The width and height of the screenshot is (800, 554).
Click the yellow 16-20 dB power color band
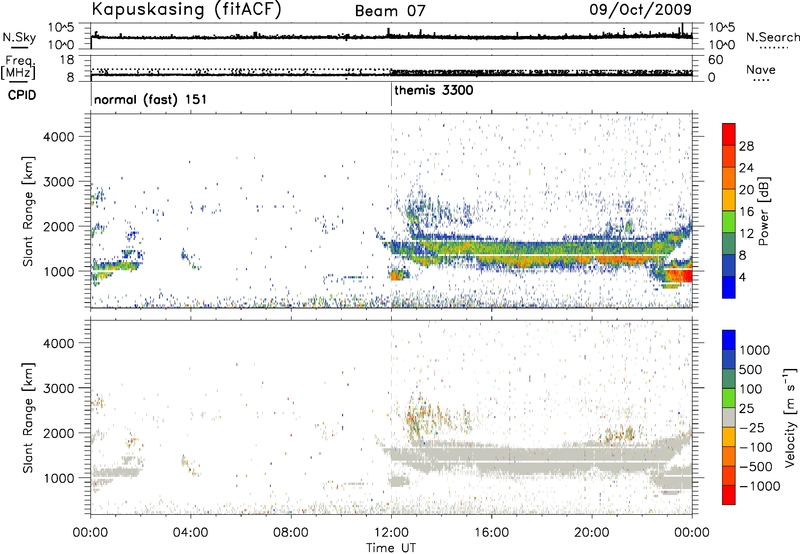tap(729, 200)
